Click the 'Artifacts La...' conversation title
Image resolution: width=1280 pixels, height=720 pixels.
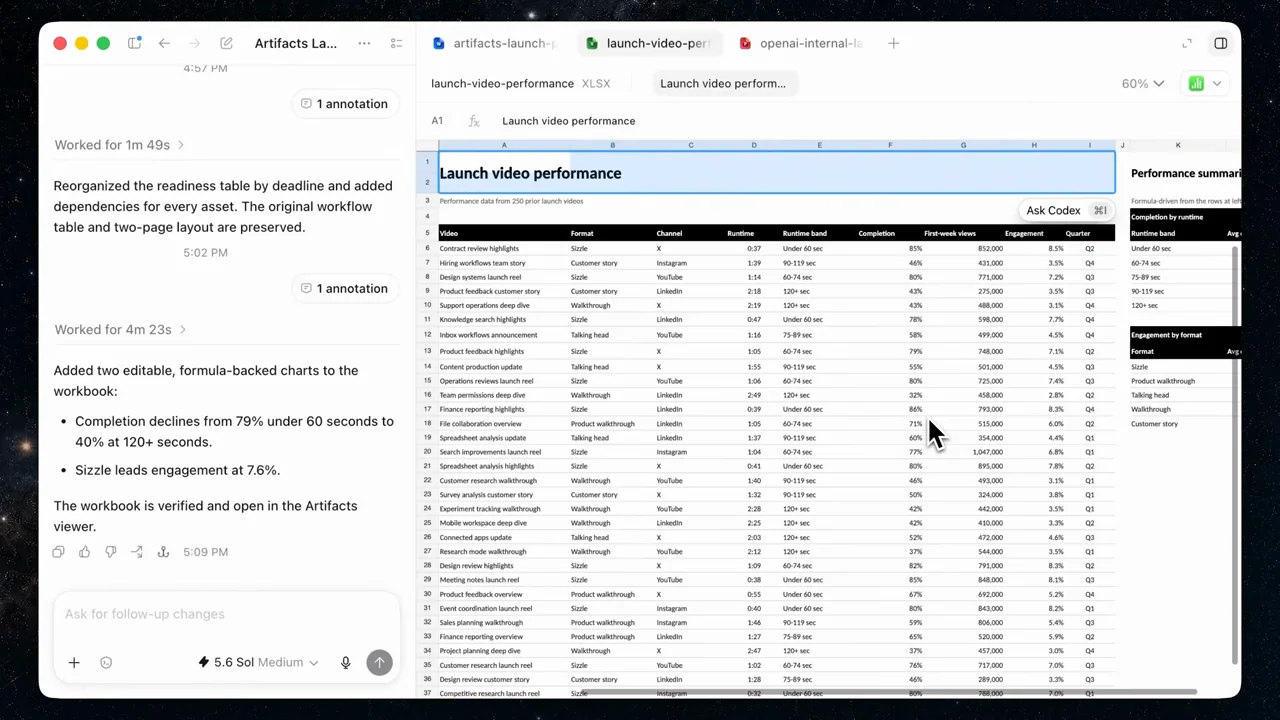(x=296, y=43)
